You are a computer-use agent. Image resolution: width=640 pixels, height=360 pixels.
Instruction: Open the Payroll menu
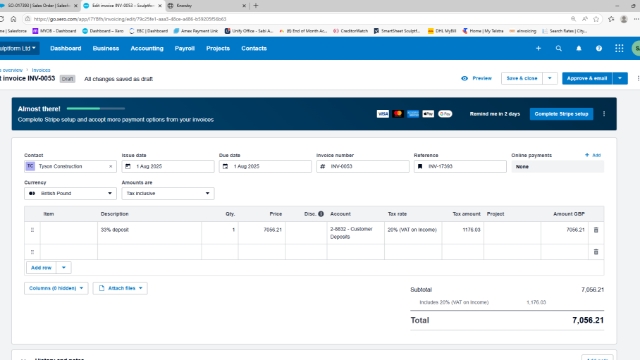coord(184,48)
